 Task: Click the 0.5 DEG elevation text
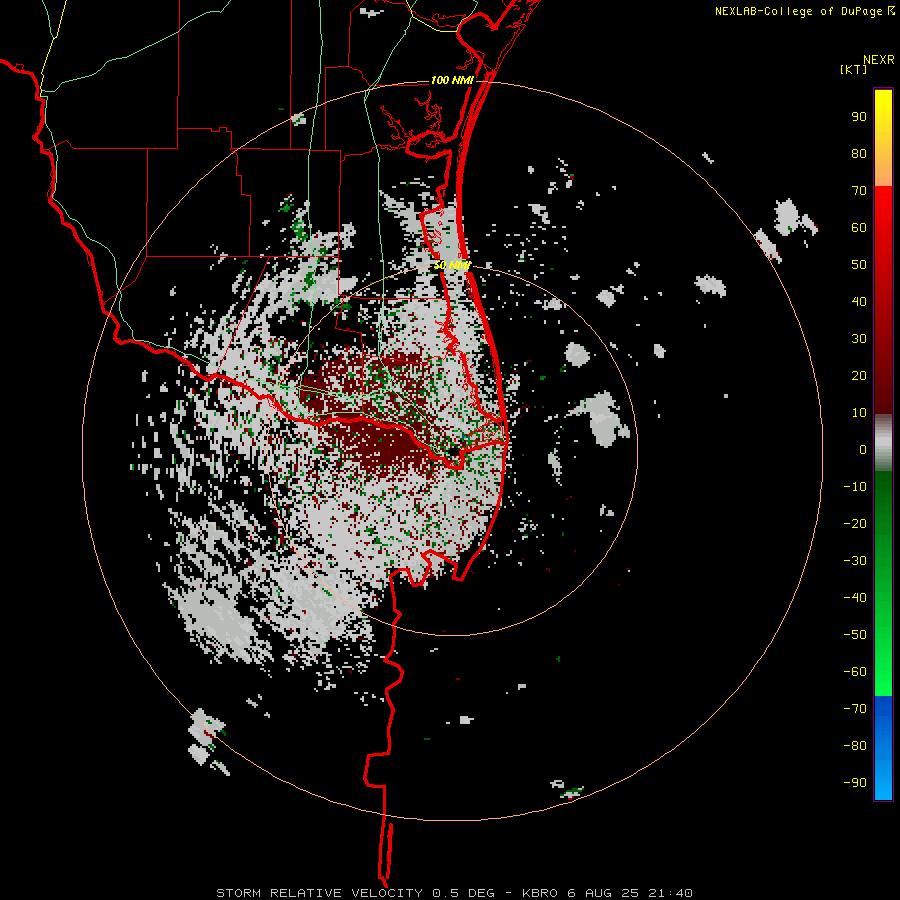coord(463,893)
